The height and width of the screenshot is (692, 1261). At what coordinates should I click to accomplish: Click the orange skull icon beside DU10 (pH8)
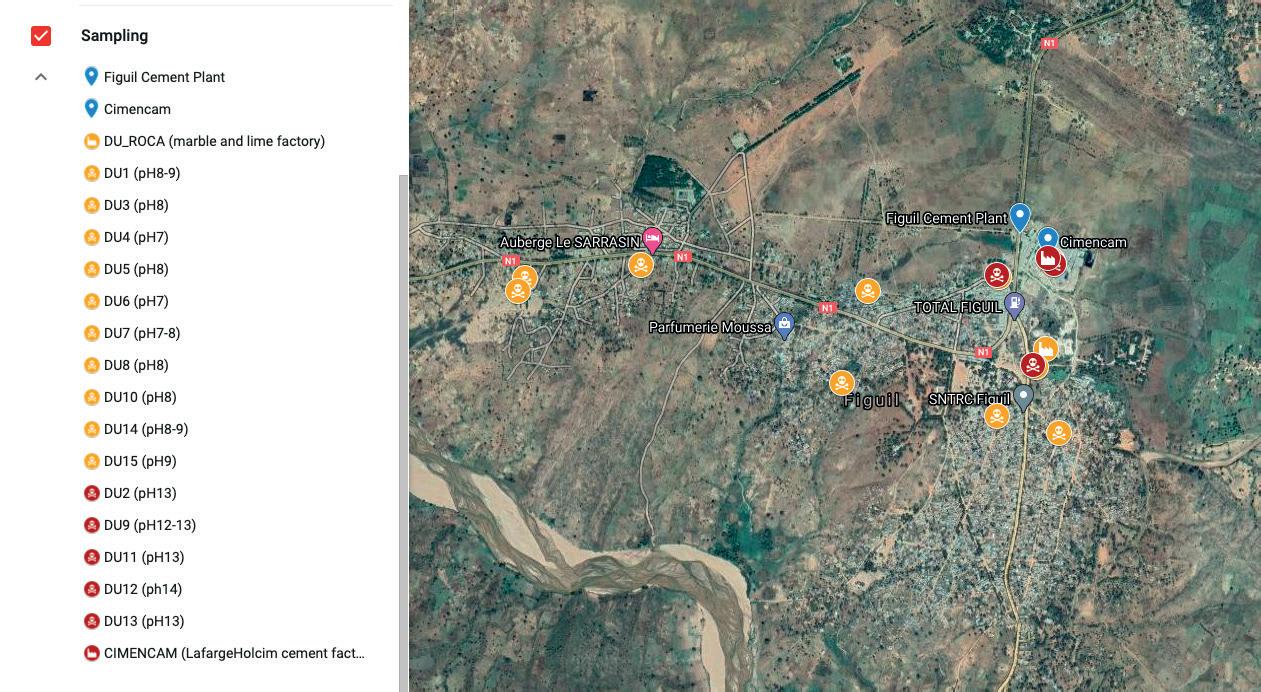(x=91, y=397)
